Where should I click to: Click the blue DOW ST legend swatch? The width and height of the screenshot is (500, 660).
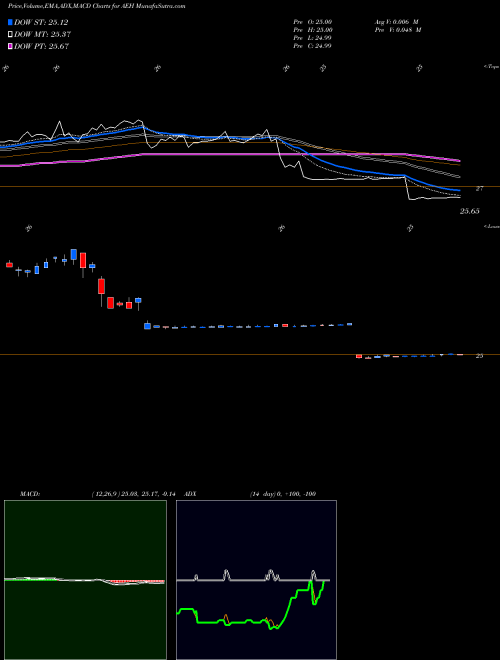[11, 22]
